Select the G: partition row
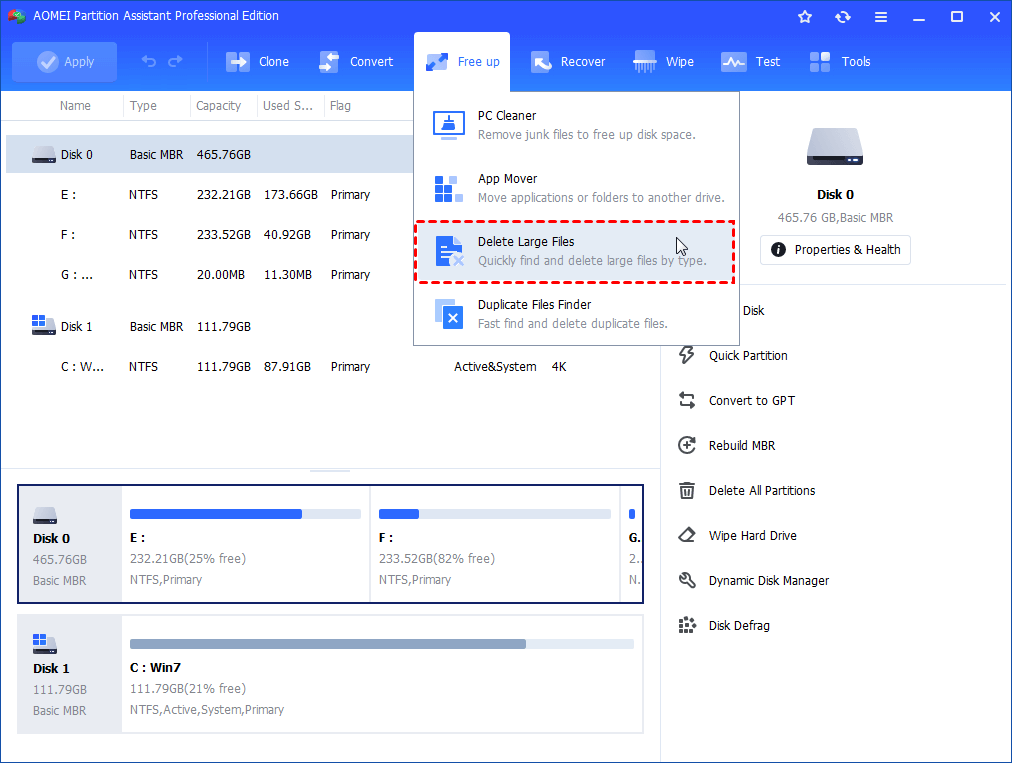The height and width of the screenshot is (763, 1012). [x=209, y=275]
